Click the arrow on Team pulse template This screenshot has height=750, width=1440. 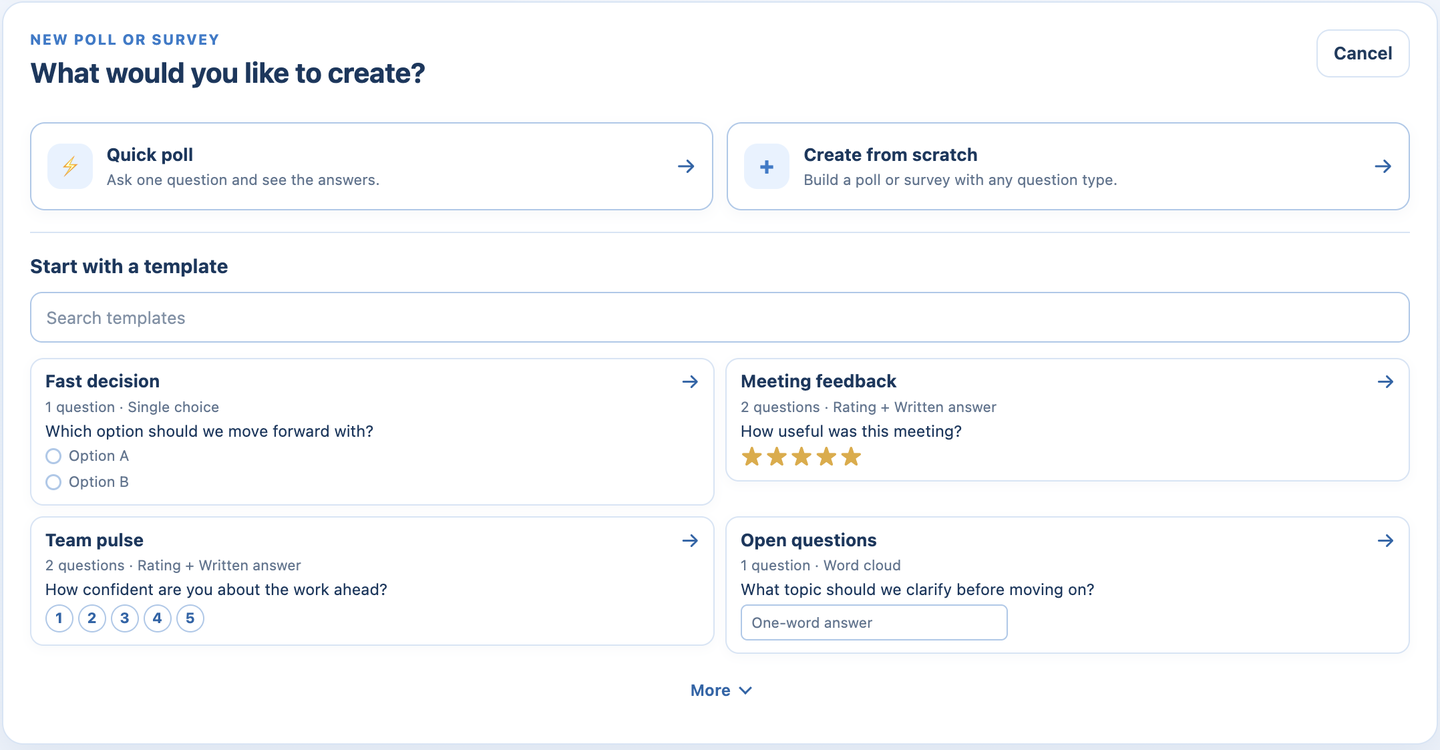(690, 540)
